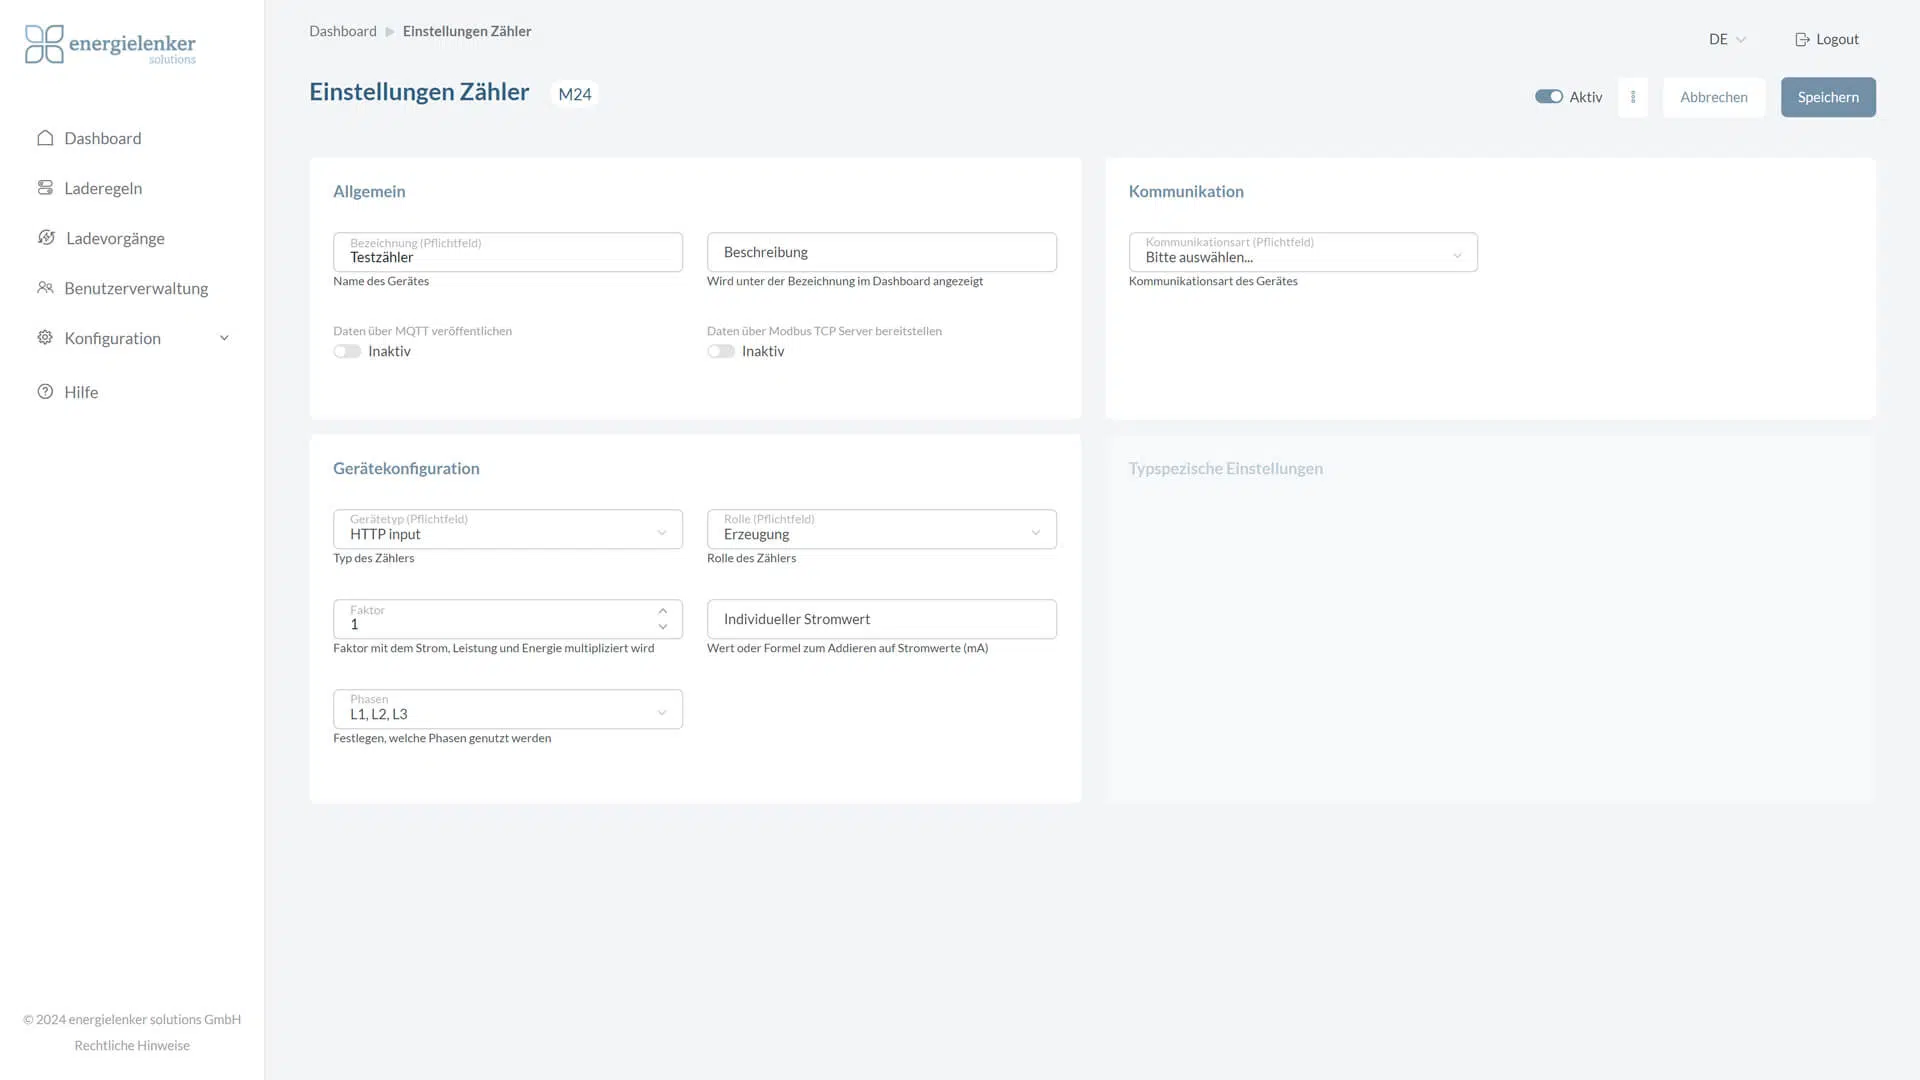Expand the DE language selector
The image size is (1920, 1080).
1727,40
